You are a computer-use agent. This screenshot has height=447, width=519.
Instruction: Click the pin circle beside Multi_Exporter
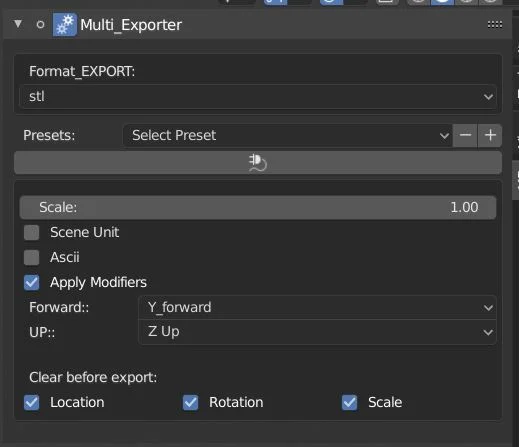click(x=40, y=25)
